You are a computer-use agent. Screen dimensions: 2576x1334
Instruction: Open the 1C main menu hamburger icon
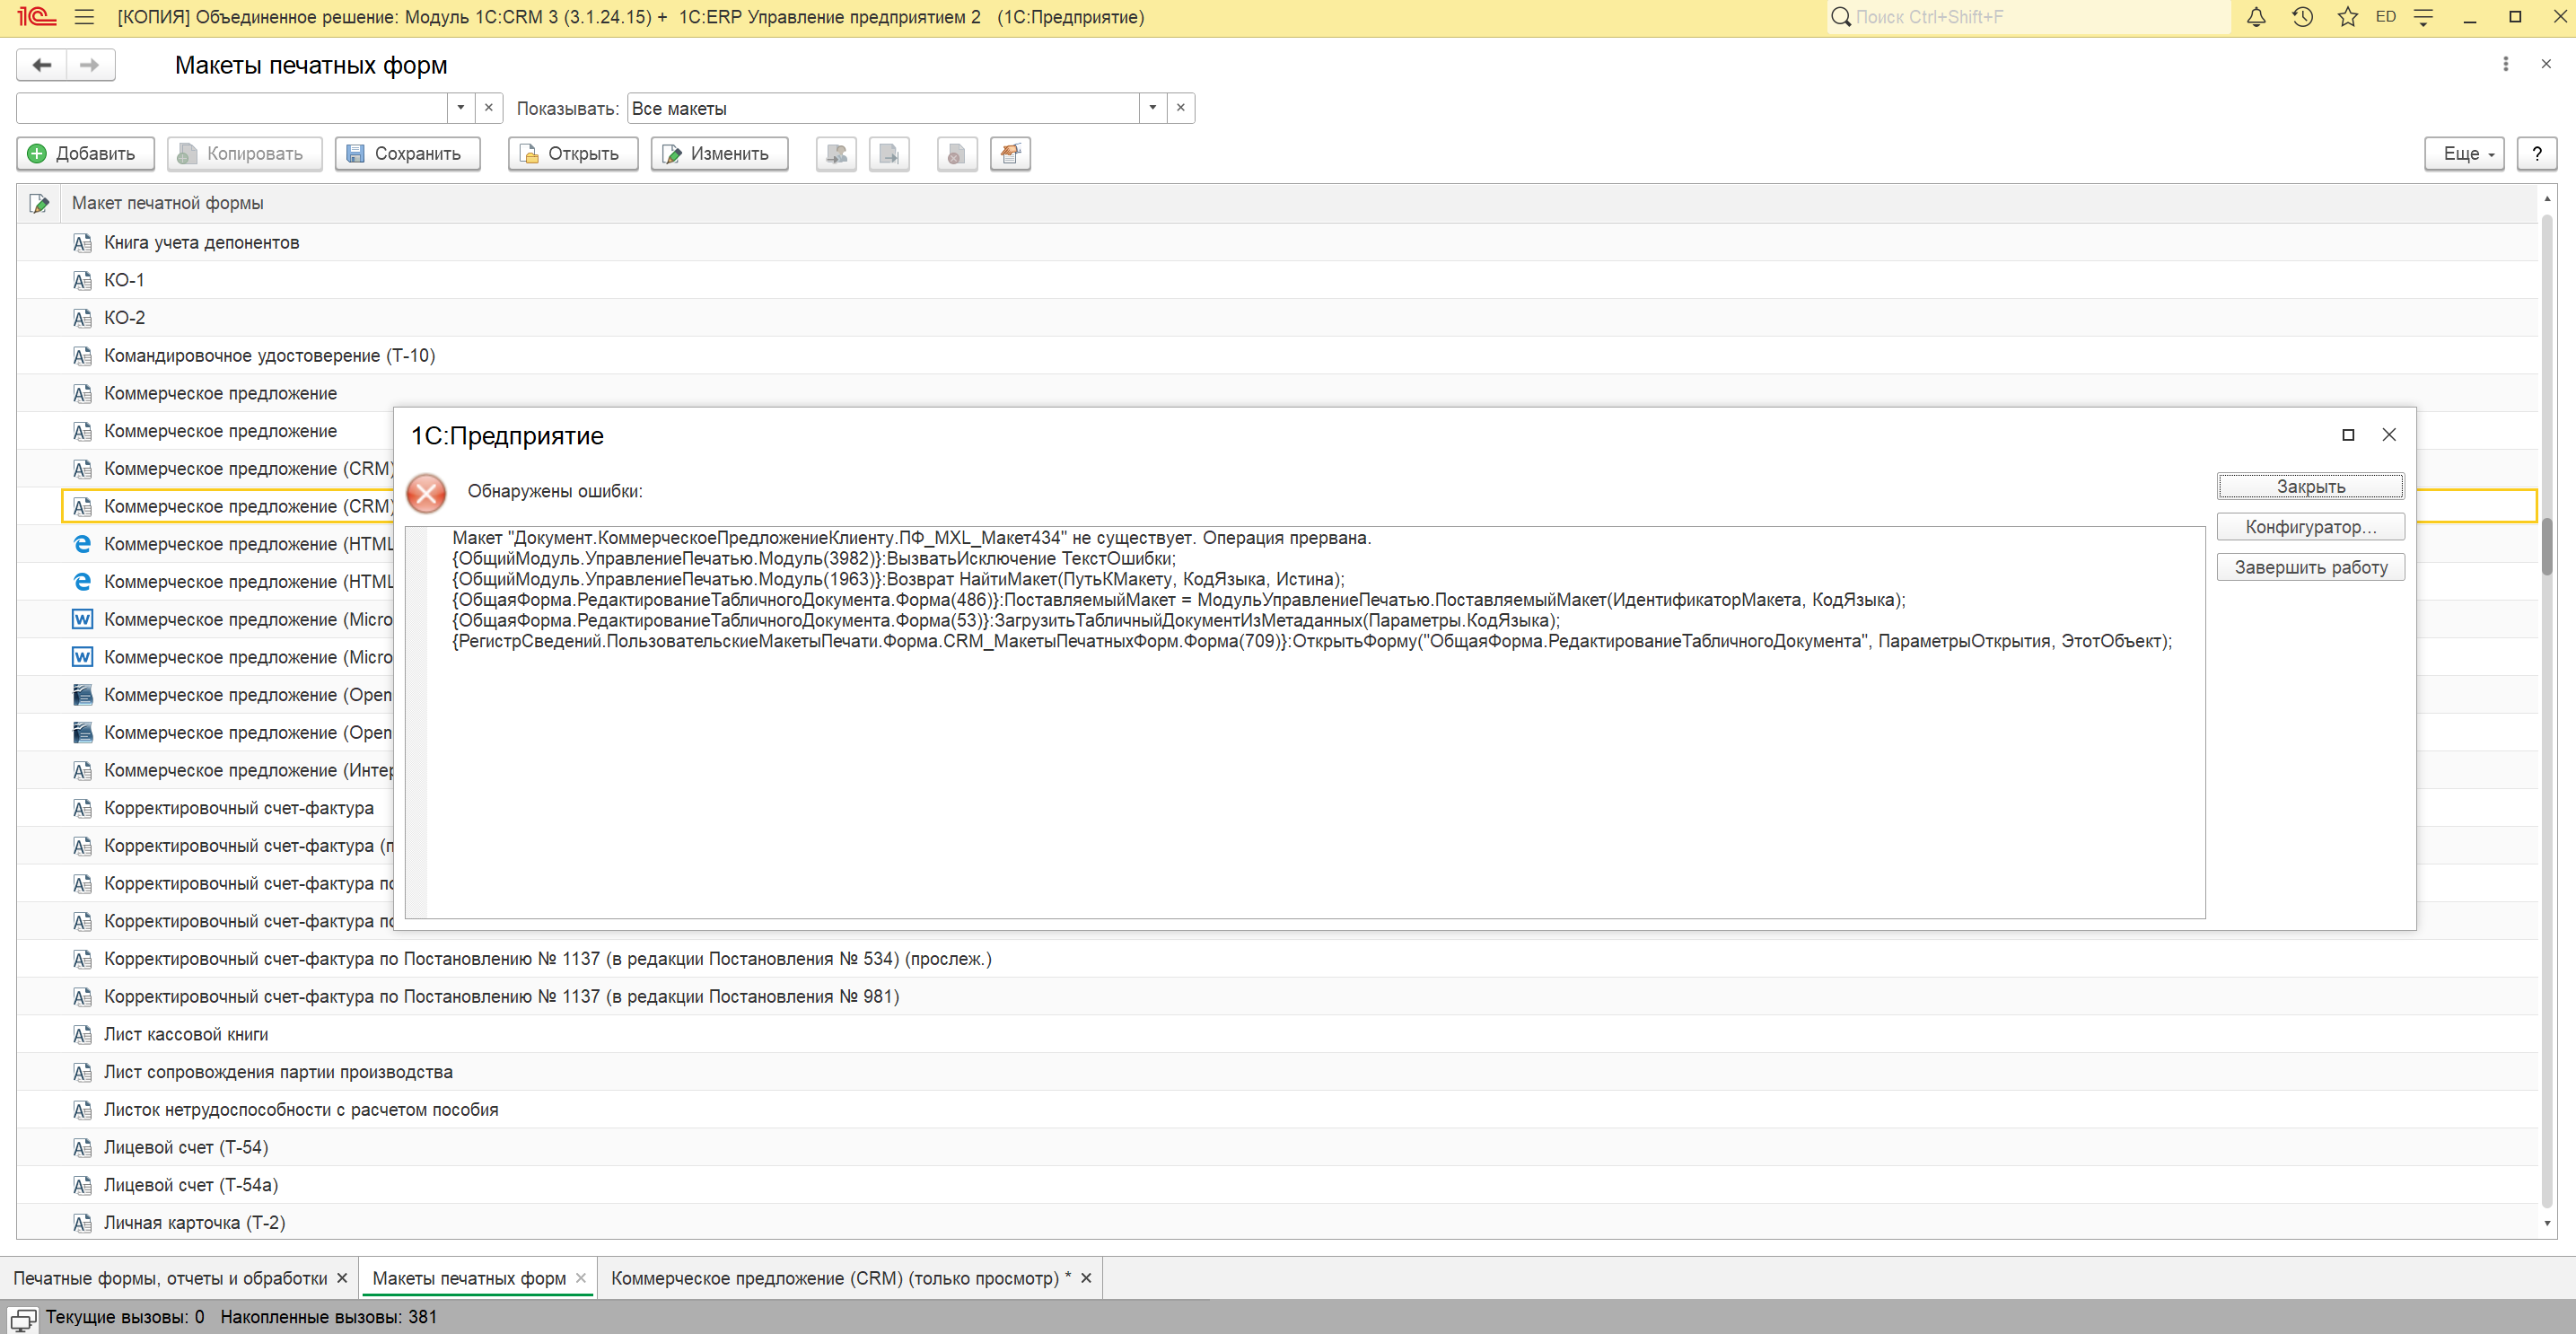(84, 17)
